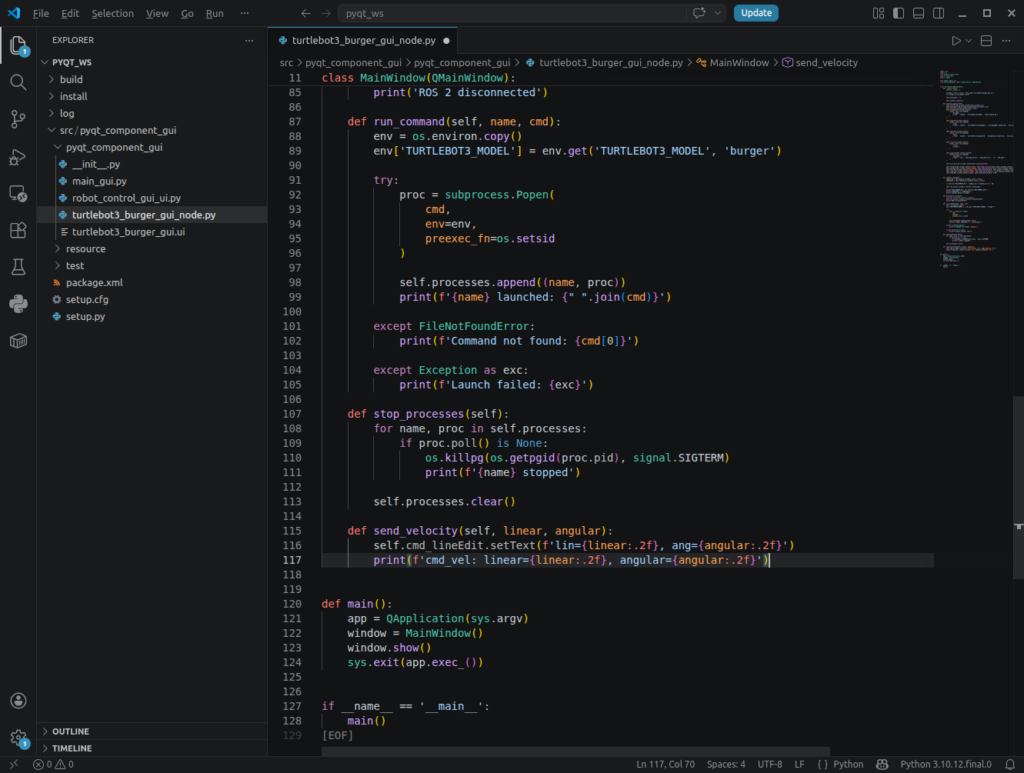Click the code minimap preview

(x=976, y=170)
